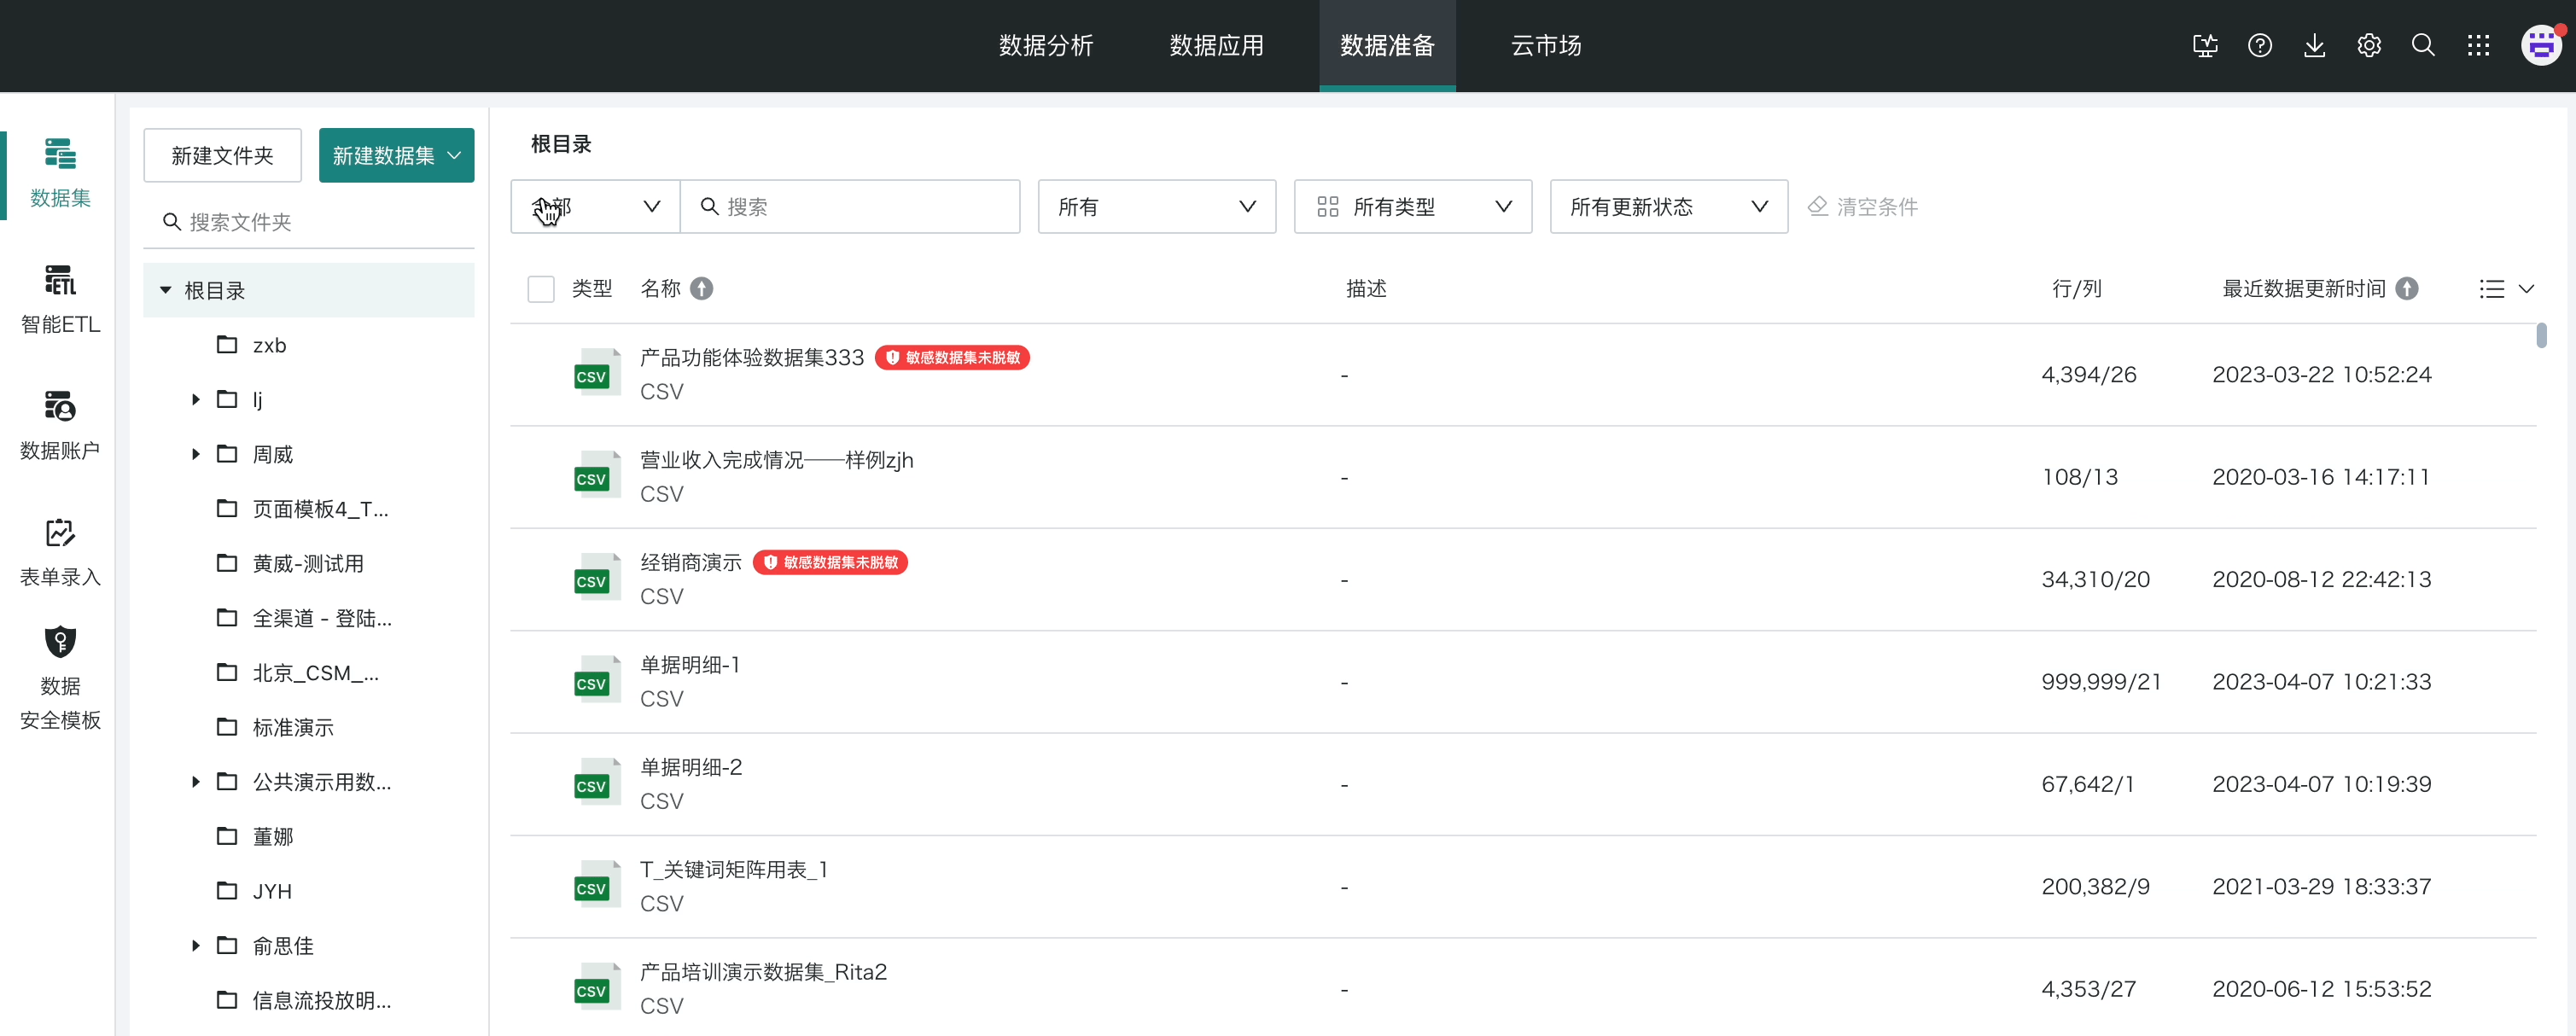Click 清空条件 to clear filters
This screenshot has height=1036, width=2576.
click(1863, 207)
